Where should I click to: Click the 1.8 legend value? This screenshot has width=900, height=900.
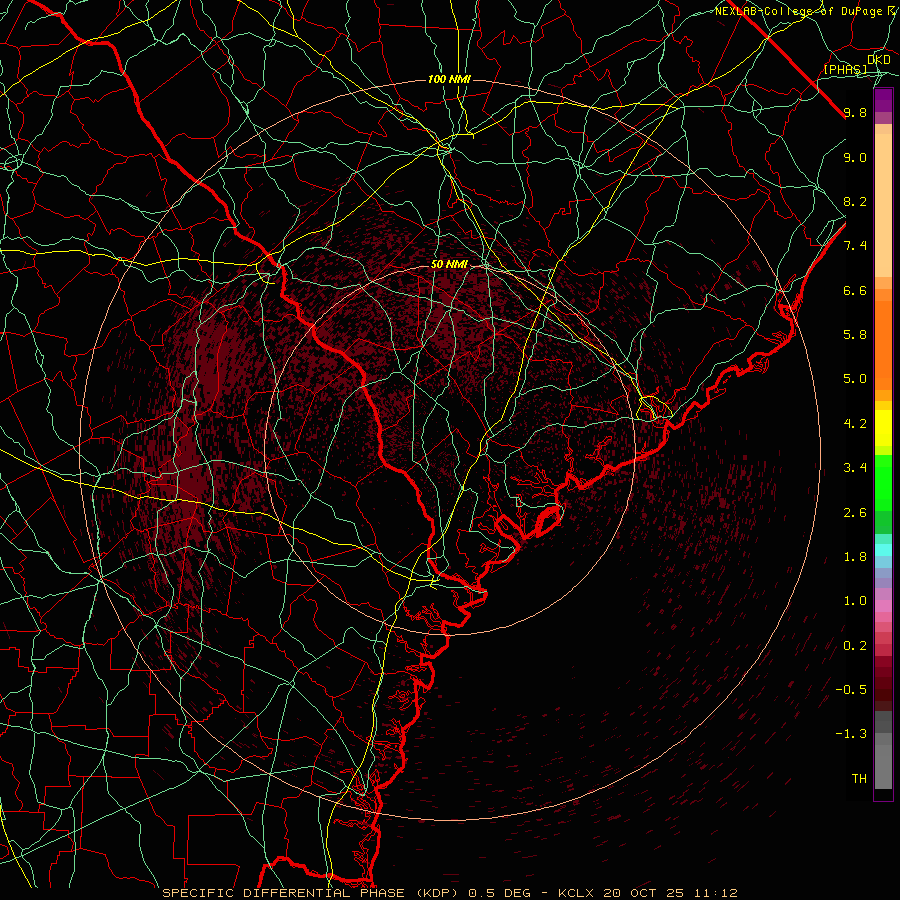[x=855, y=557]
